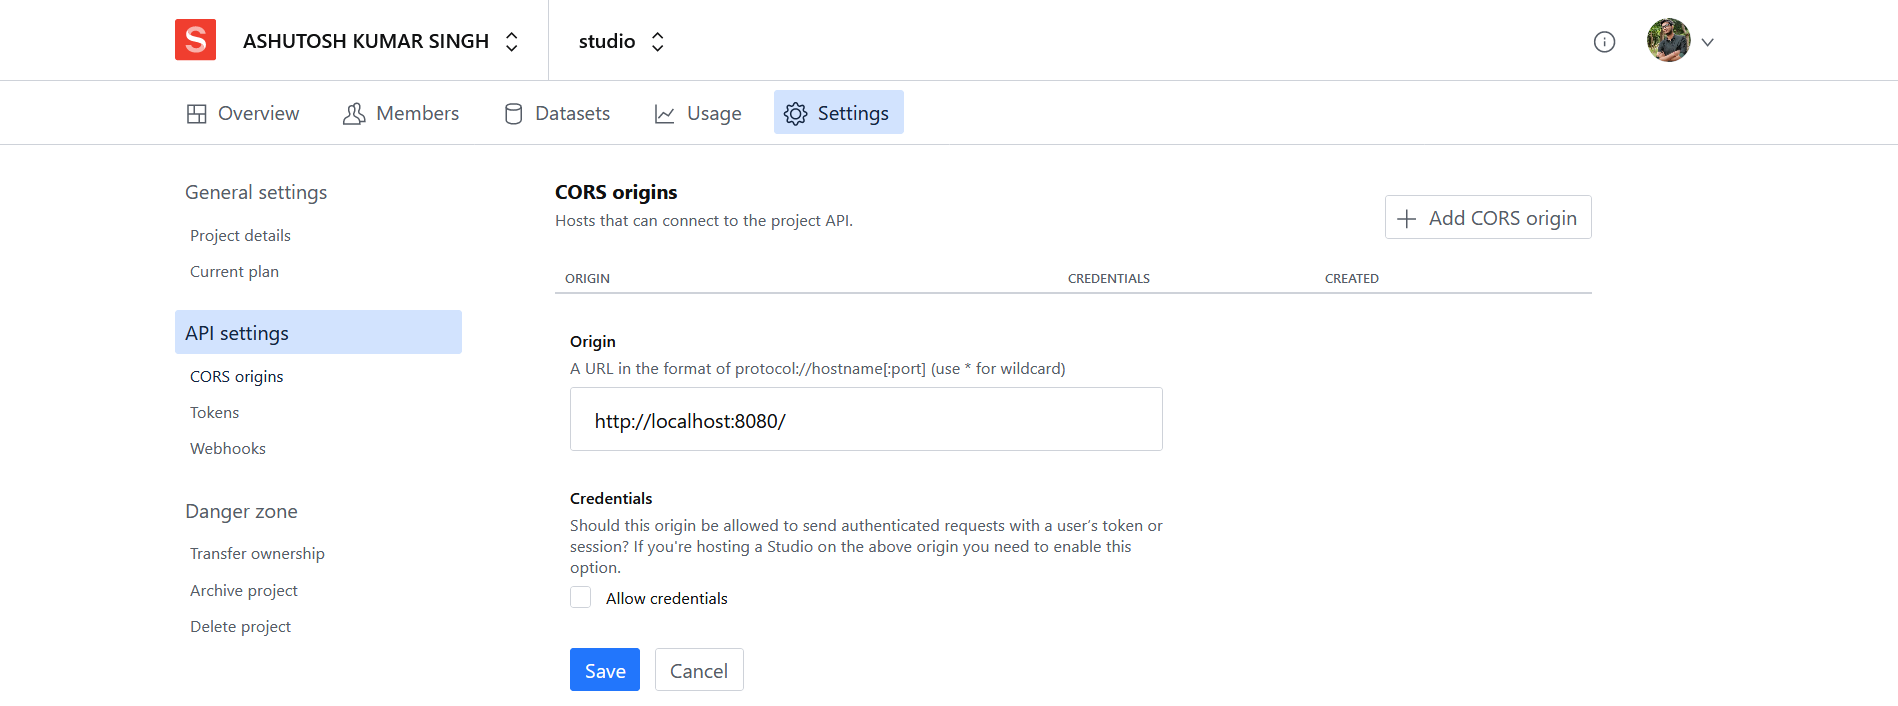Select the Delete project option
1898x706 pixels.
click(240, 626)
